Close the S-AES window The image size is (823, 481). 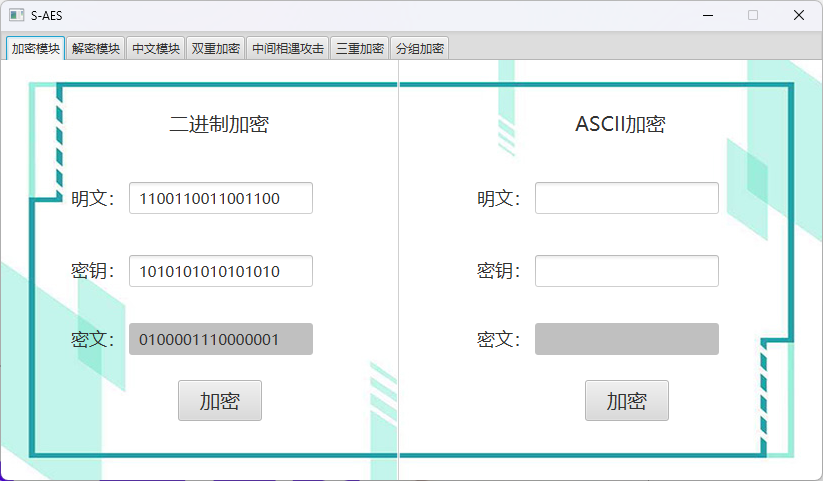tap(798, 15)
